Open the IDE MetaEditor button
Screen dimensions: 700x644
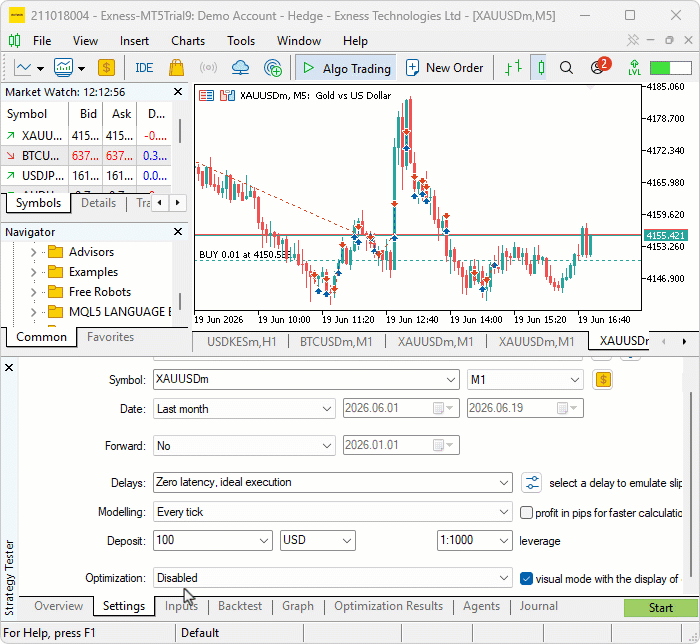click(x=144, y=68)
